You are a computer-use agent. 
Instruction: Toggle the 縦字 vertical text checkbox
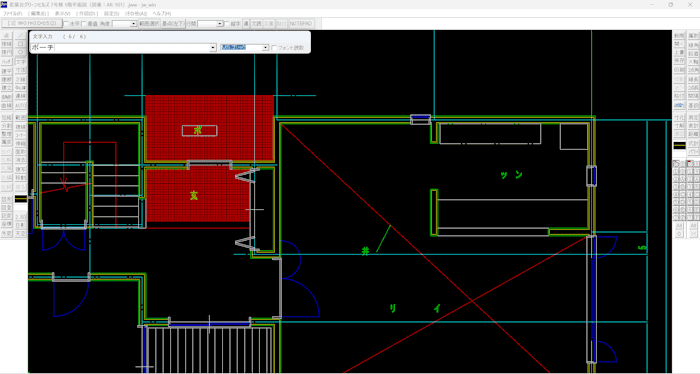point(227,24)
